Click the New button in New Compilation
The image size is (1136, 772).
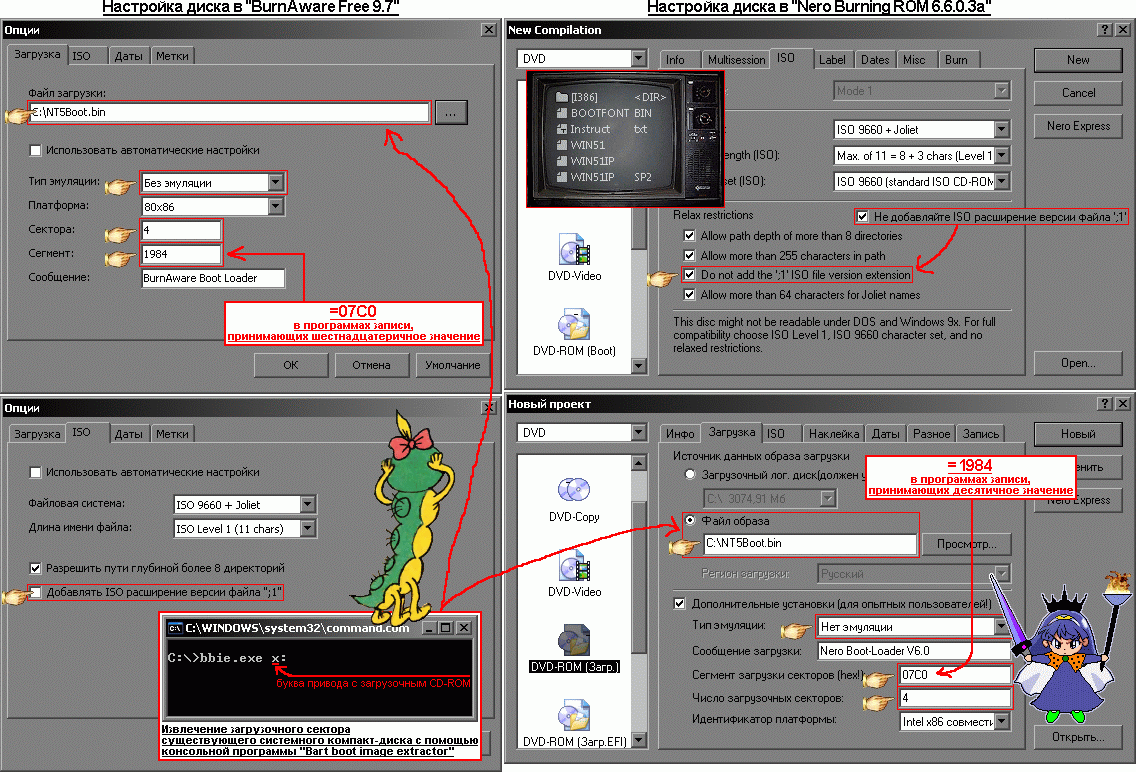(x=1078, y=60)
